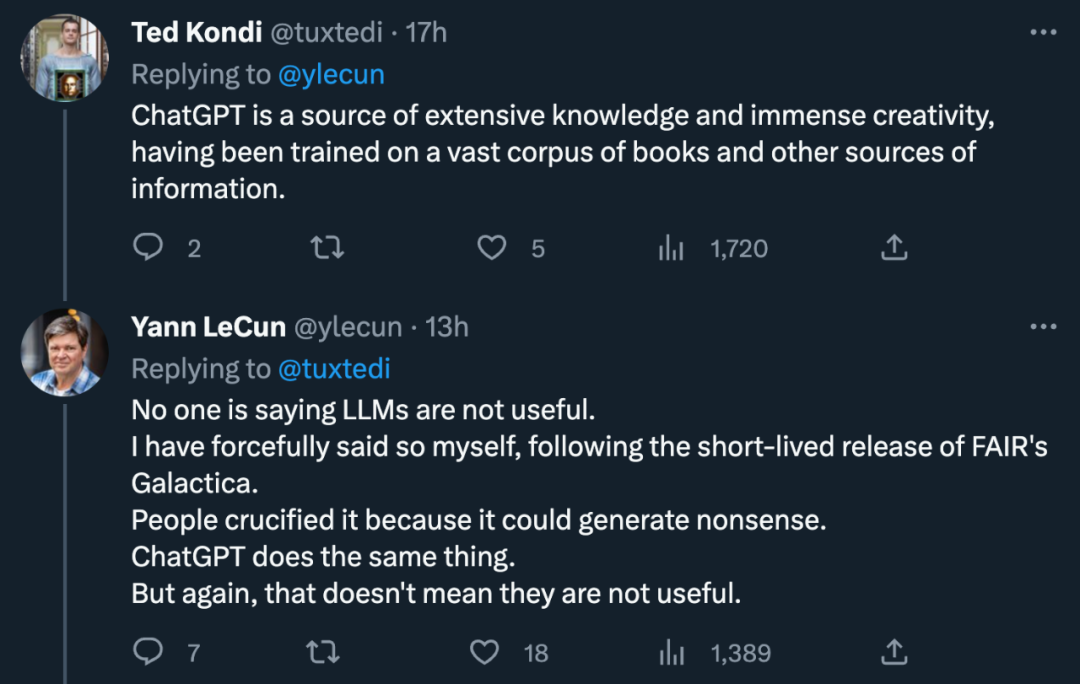Share Ted Kondi's tweet
Image resolution: width=1080 pixels, height=684 pixels.
[894, 248]
